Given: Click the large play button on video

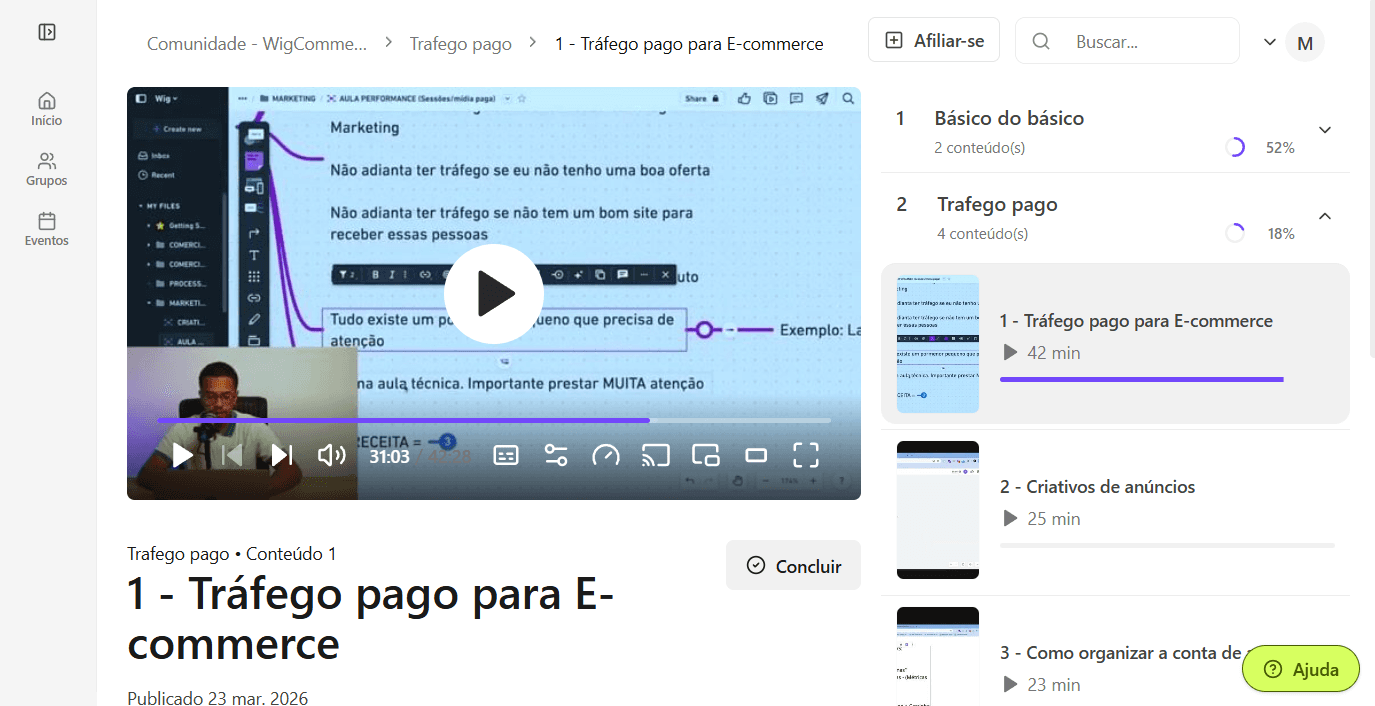Looking at the screenshot, I should 494,294.
